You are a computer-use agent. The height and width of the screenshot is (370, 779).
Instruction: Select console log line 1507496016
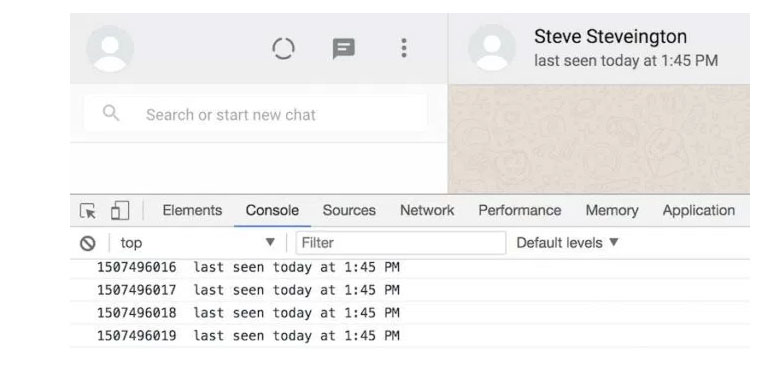pos(410,267)
